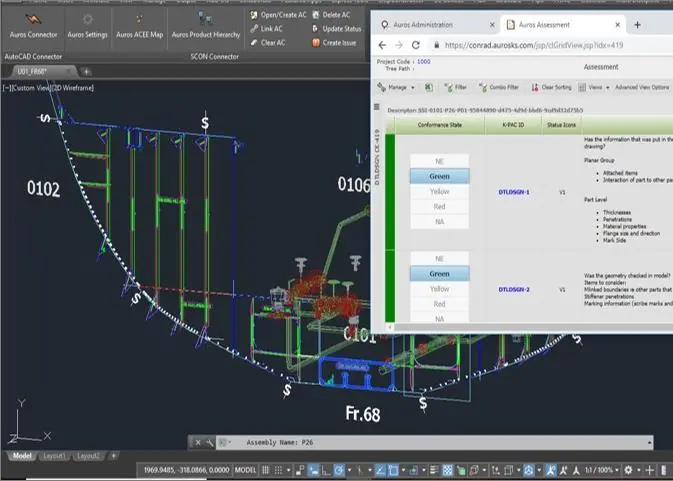Click the K-PAC ID column header
Image resolution: width=673 pixels, height=481 pixels.
click(513, 125)
